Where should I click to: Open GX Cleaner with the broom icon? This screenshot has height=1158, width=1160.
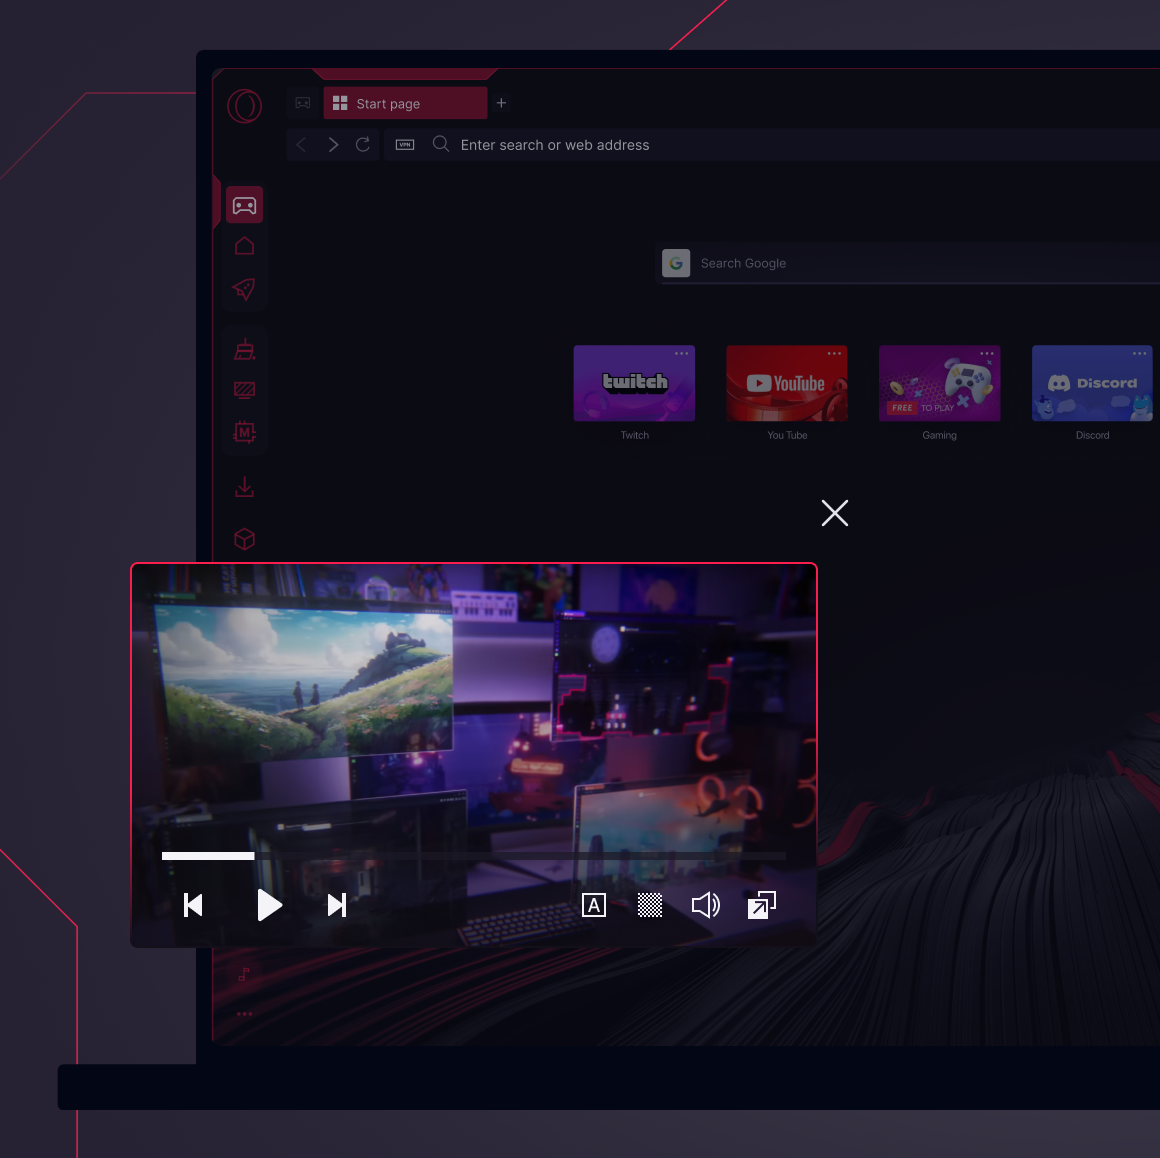(244, 348)
